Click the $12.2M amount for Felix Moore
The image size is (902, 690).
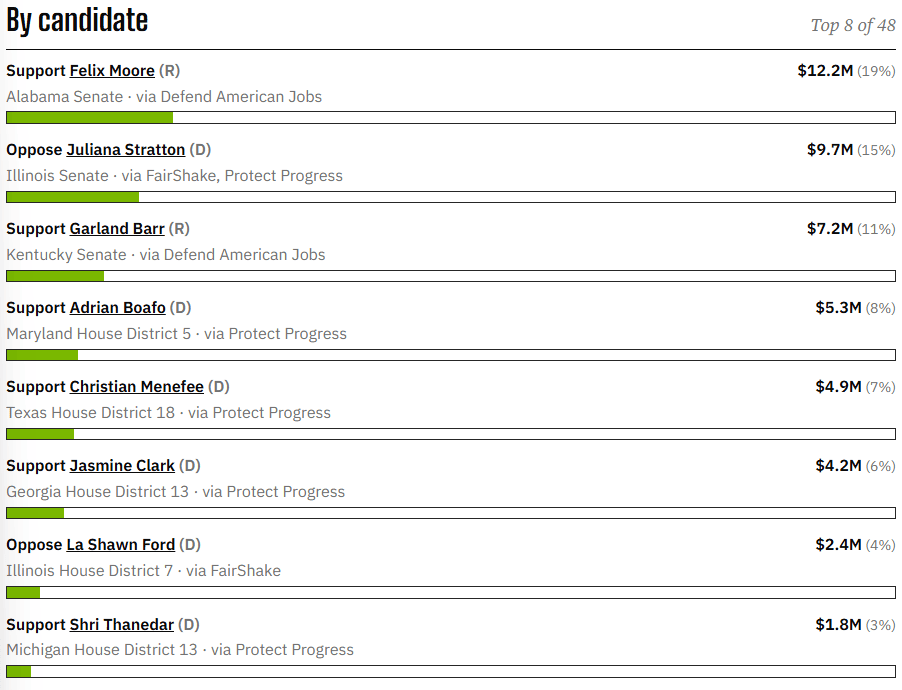[x=825, y=71]
